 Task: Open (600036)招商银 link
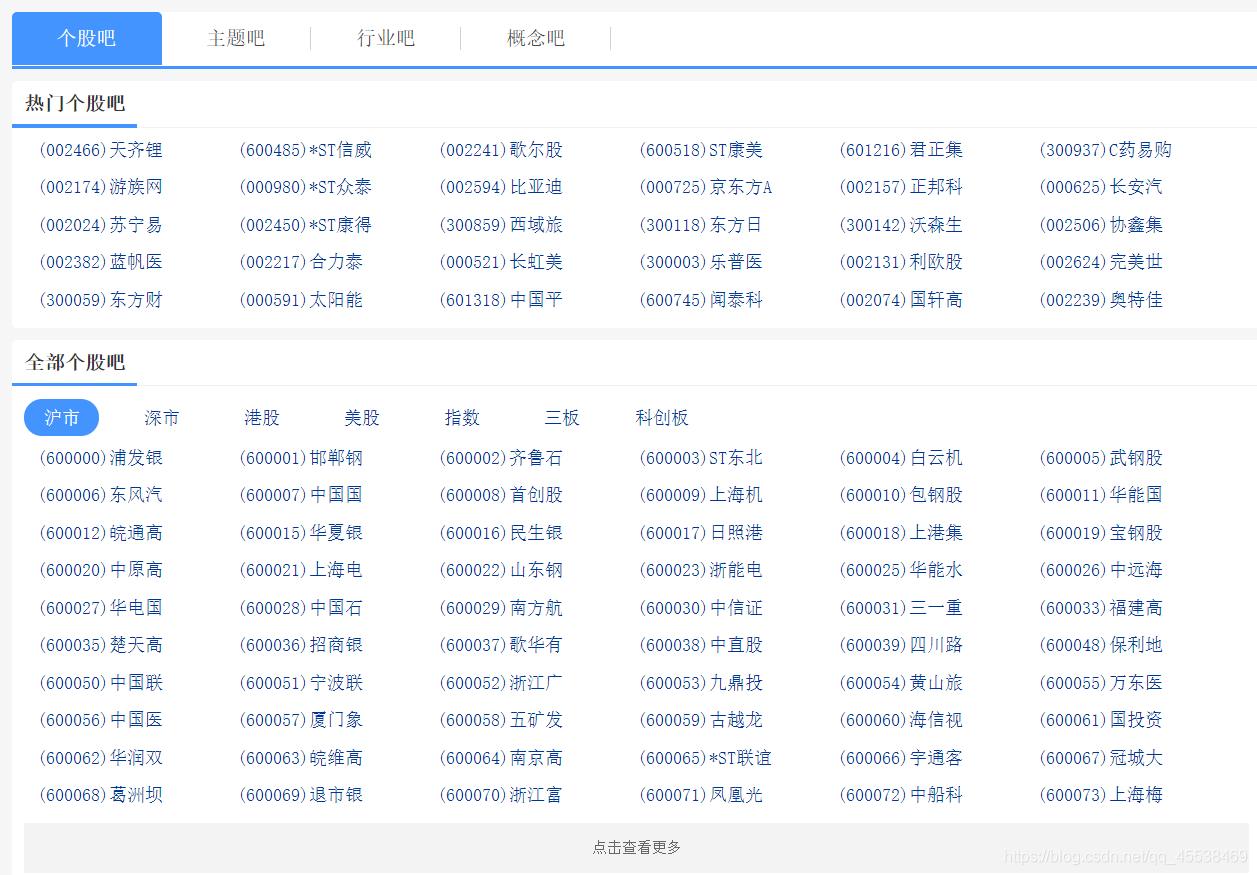[301, 645]
